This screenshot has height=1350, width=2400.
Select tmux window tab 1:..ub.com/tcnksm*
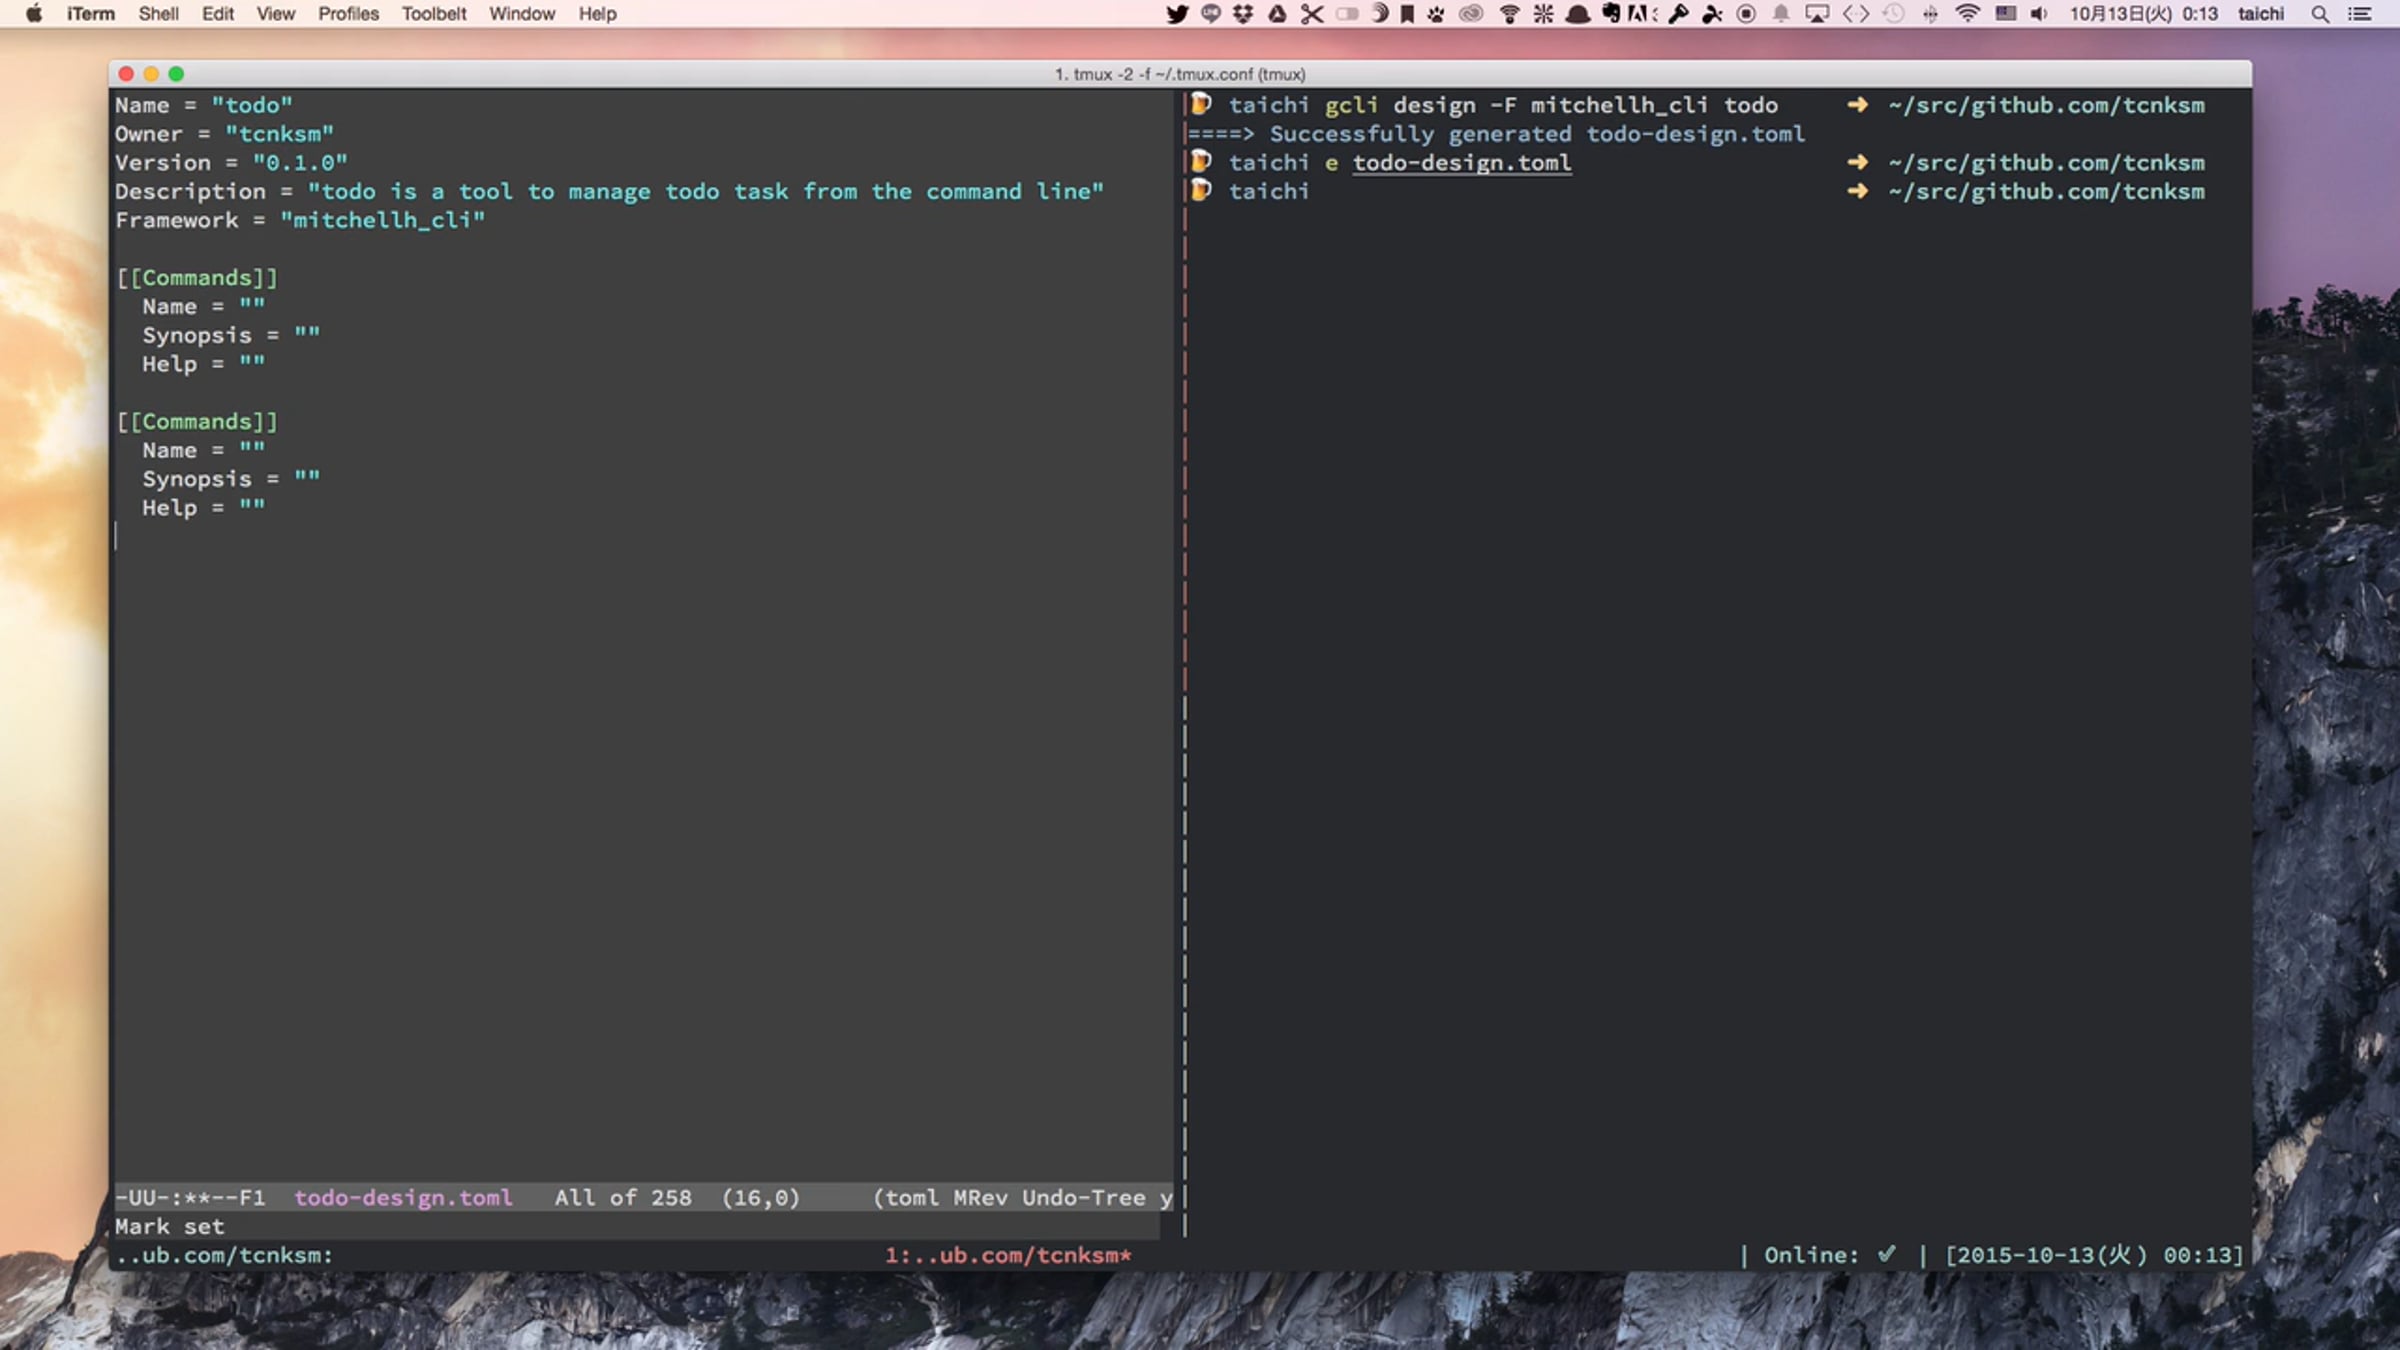click(x=1008, y=1255)
